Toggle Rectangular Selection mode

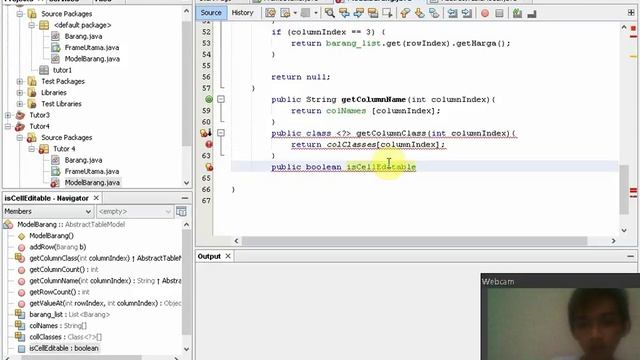(x=387, y=13)
